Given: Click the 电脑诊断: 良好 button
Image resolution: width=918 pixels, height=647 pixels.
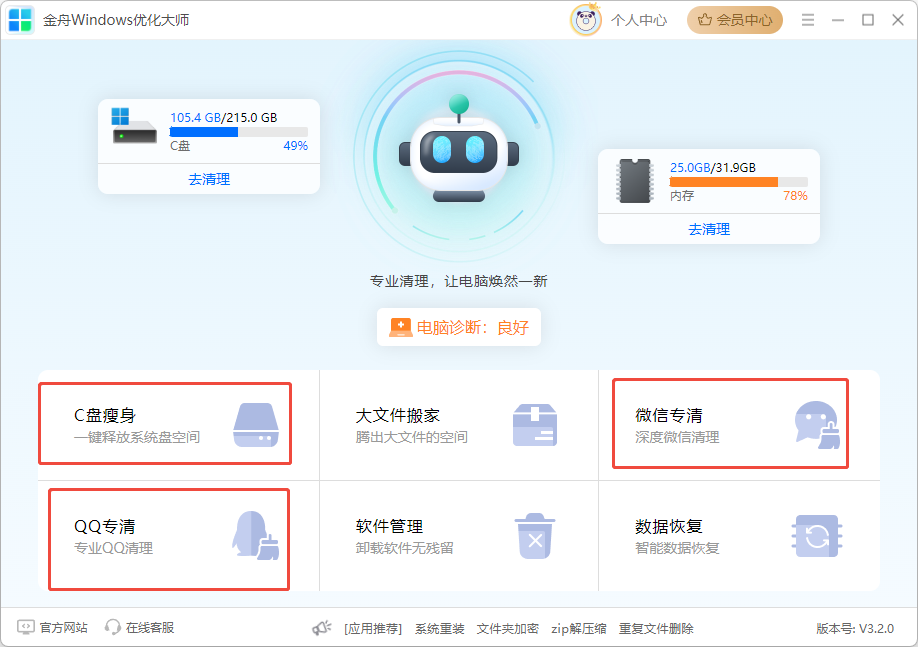Looking at the screenshot, I should (x=459, y=327).
